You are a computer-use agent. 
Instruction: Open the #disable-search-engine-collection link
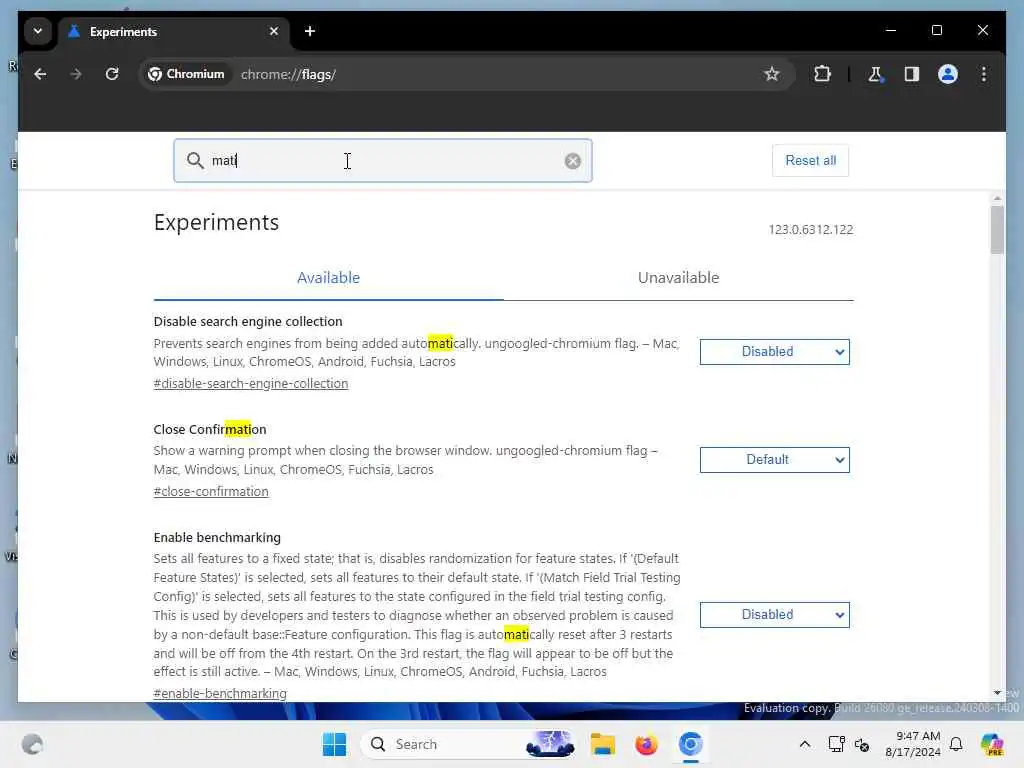[251, 383]
